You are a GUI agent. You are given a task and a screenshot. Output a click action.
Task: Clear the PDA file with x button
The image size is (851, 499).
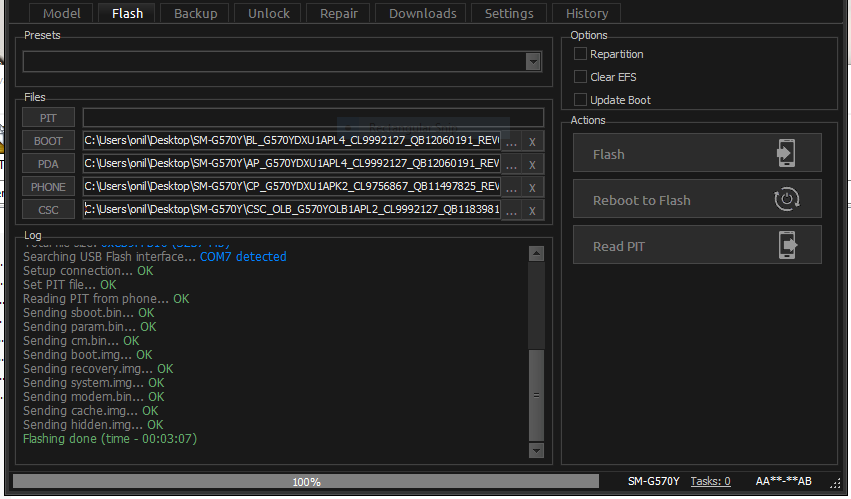click(532, 164)
